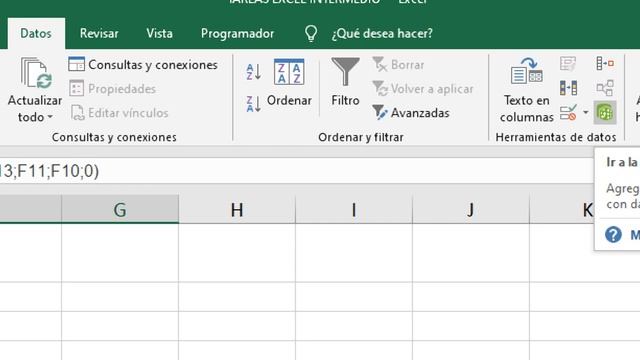The width and height of the screenshot is (640, 360).
Task: Select column J header
Action: (x=471, y=209)
